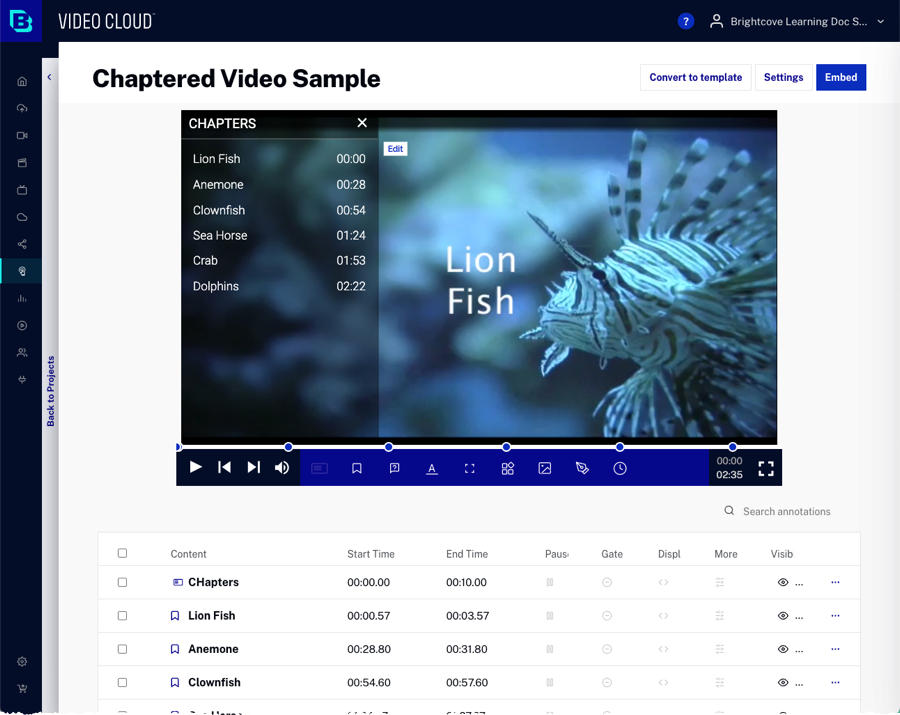Add a bookmark annotation from the toolbar
This screenshot has width=900, height=715.
[x=357, y=468]
